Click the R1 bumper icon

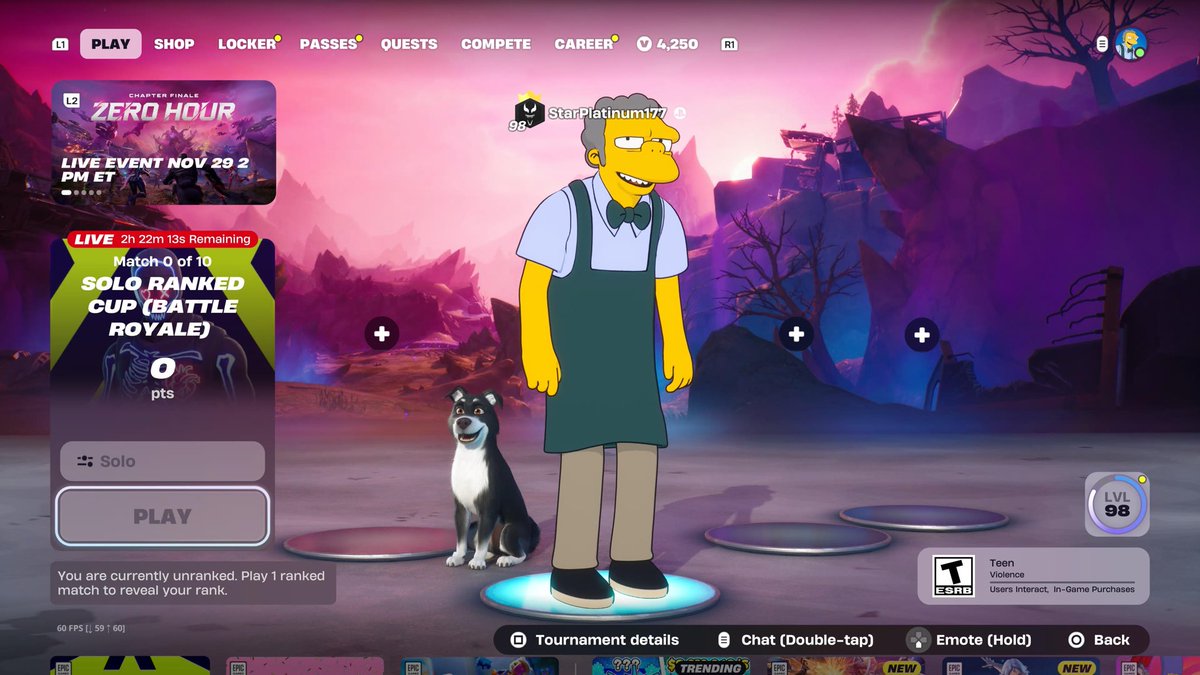tap(729, 44)
